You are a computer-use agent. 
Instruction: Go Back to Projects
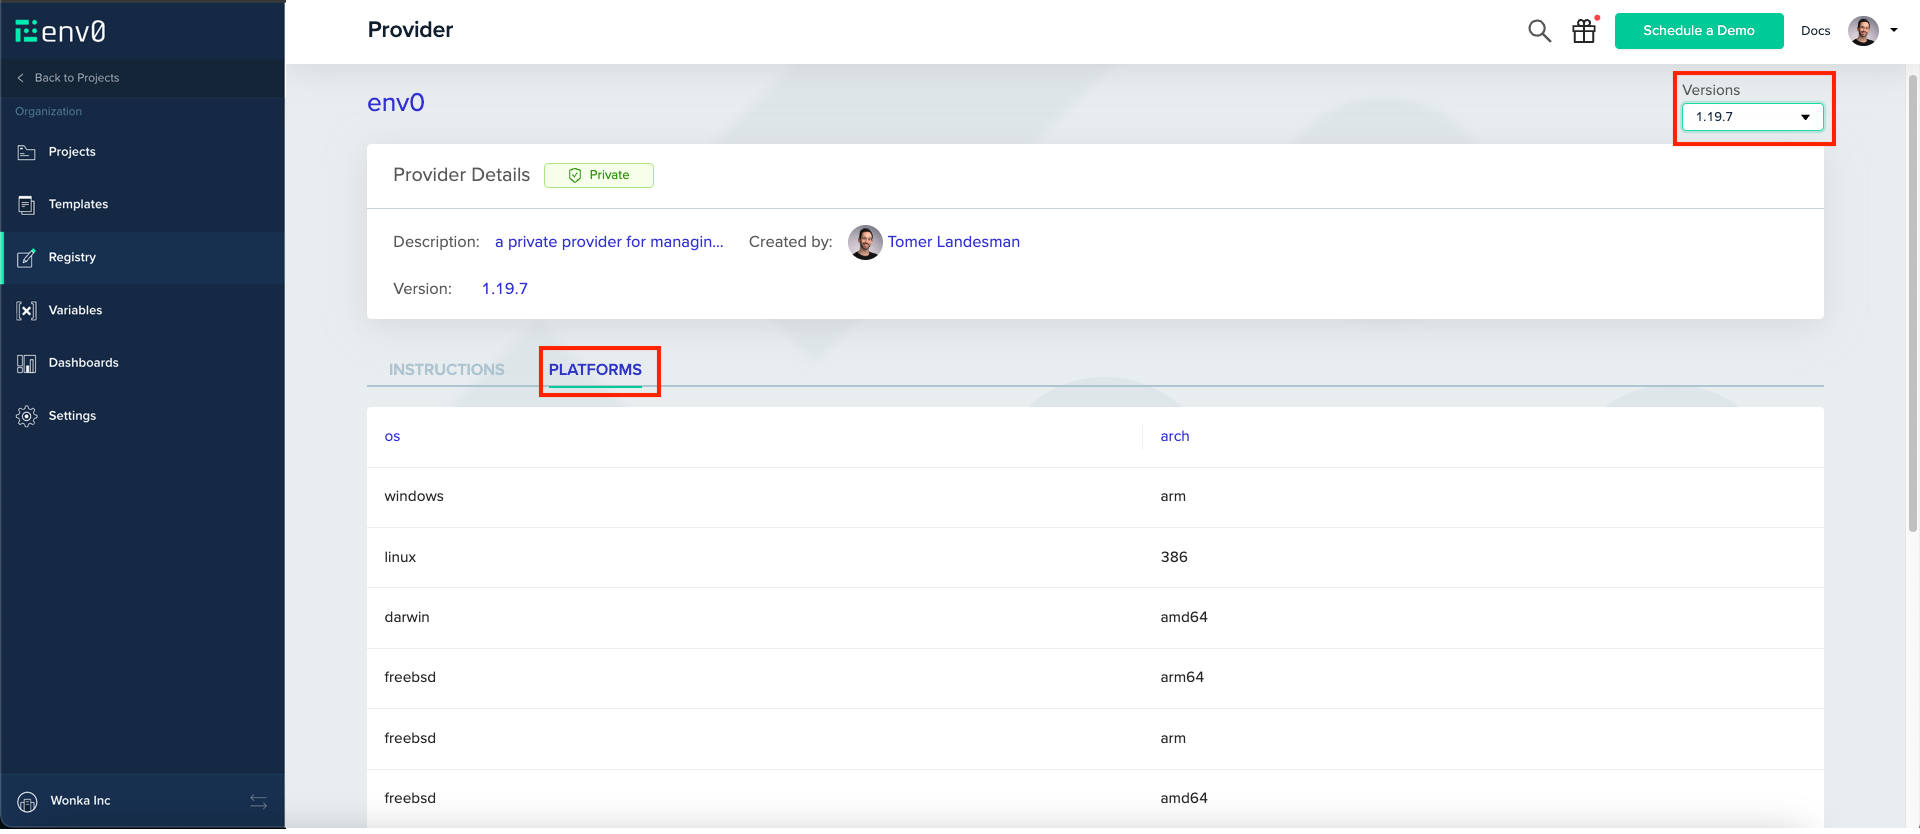[x=77, y=78]
